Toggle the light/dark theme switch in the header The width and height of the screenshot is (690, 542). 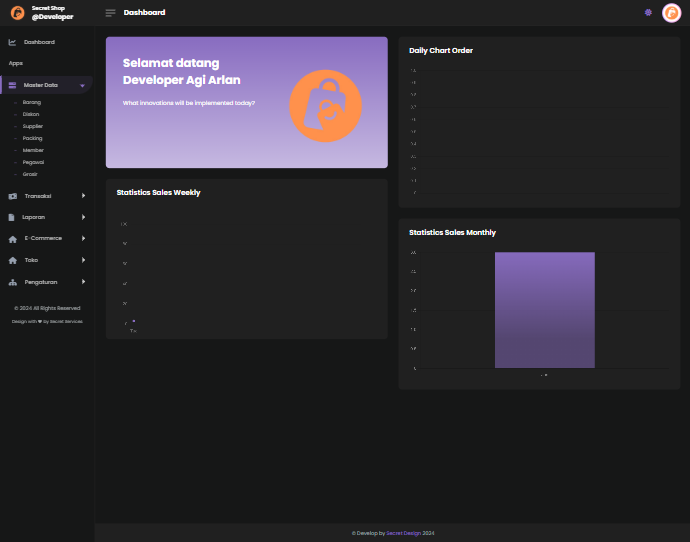pos(648,13)
